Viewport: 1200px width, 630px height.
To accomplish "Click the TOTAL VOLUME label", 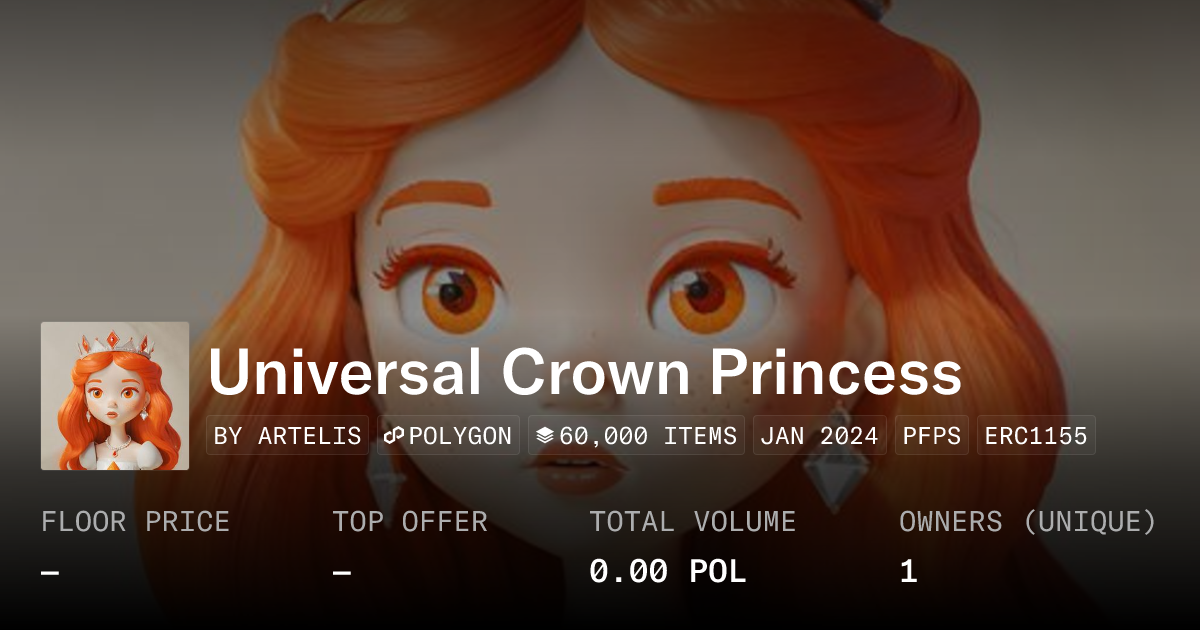I will 692,521.
